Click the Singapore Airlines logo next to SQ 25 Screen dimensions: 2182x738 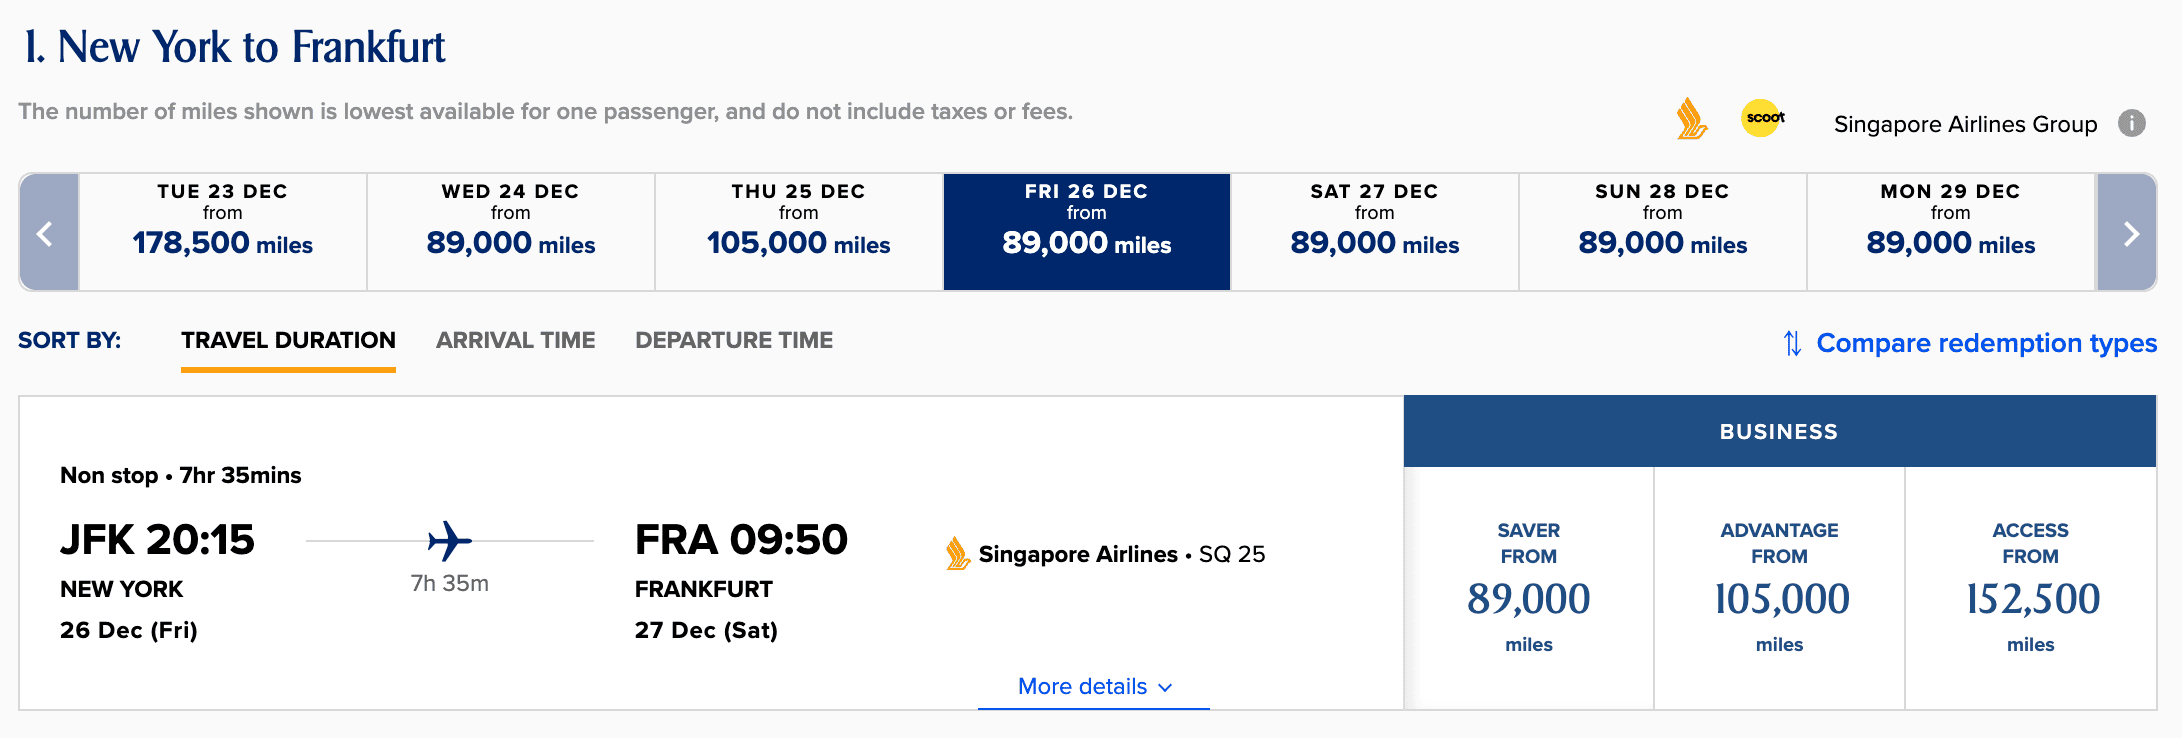957,553
